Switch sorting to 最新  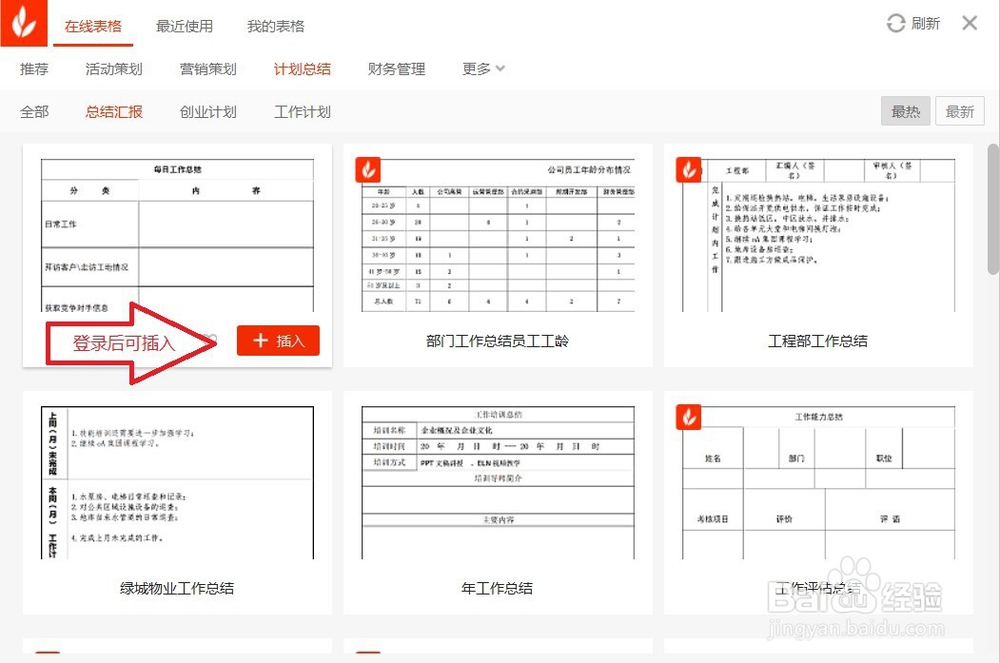coord(959,112)
